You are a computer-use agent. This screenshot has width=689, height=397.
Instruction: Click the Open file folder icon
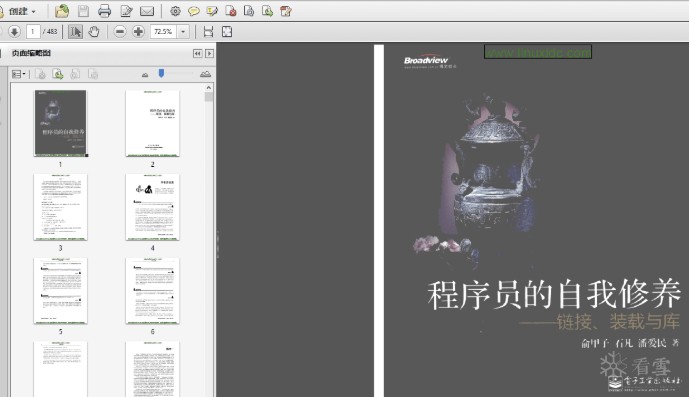coord(62,11)
